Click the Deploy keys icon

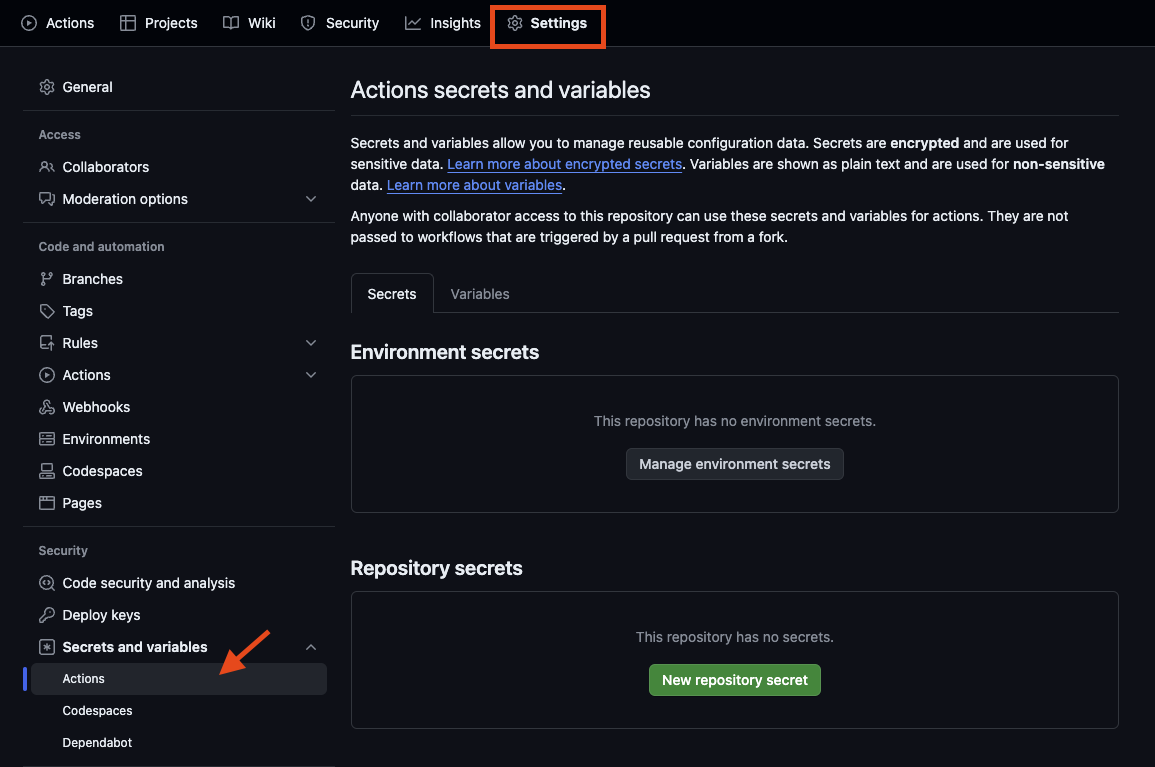47,614
